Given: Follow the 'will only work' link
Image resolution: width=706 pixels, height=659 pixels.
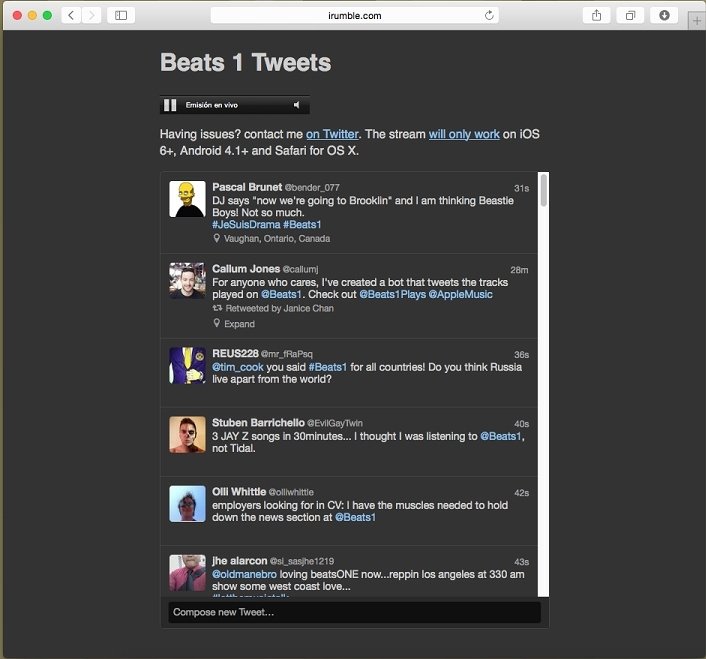Looking at the screenshot, I should [464, 134].
